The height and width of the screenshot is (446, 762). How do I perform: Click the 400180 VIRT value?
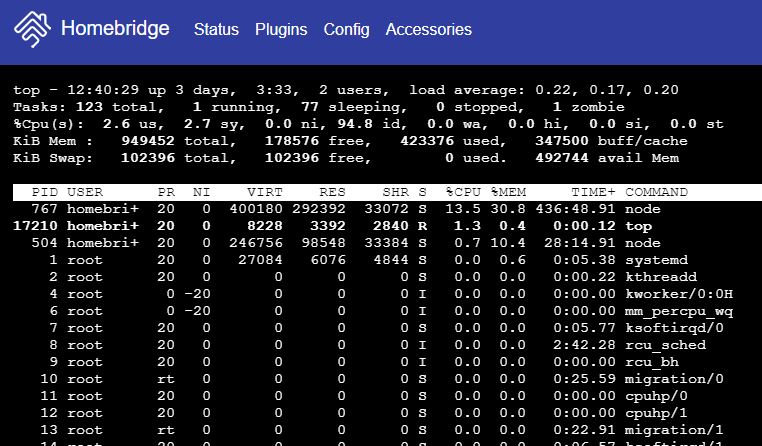(x=256, y=209)
